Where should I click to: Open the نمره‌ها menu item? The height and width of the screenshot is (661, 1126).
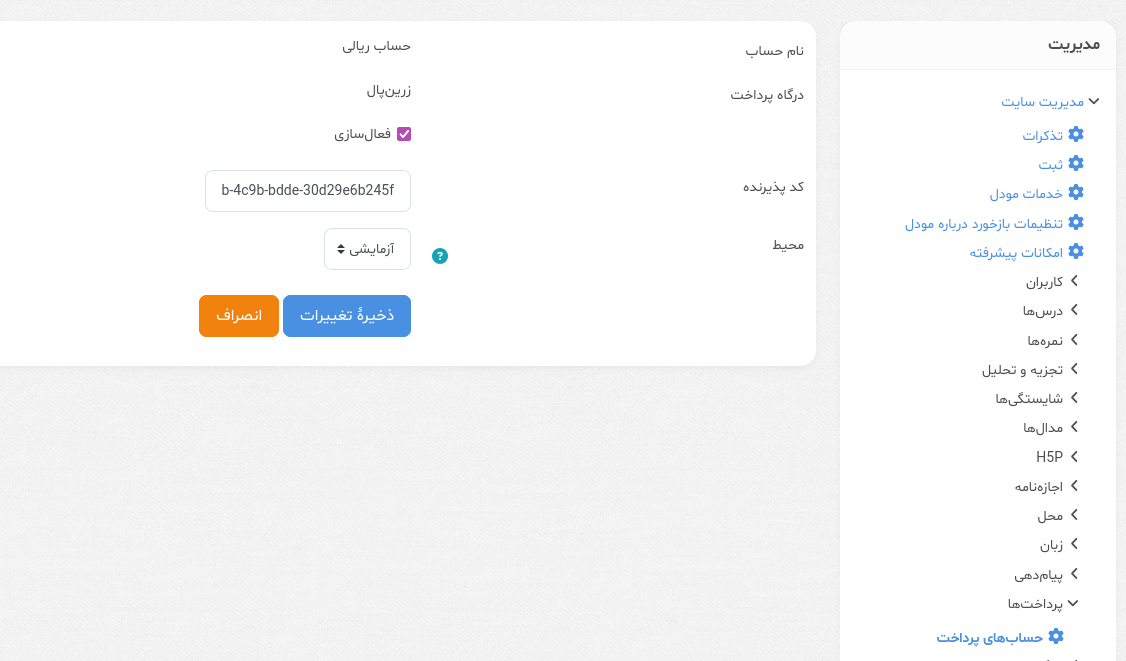(1053, 341)
